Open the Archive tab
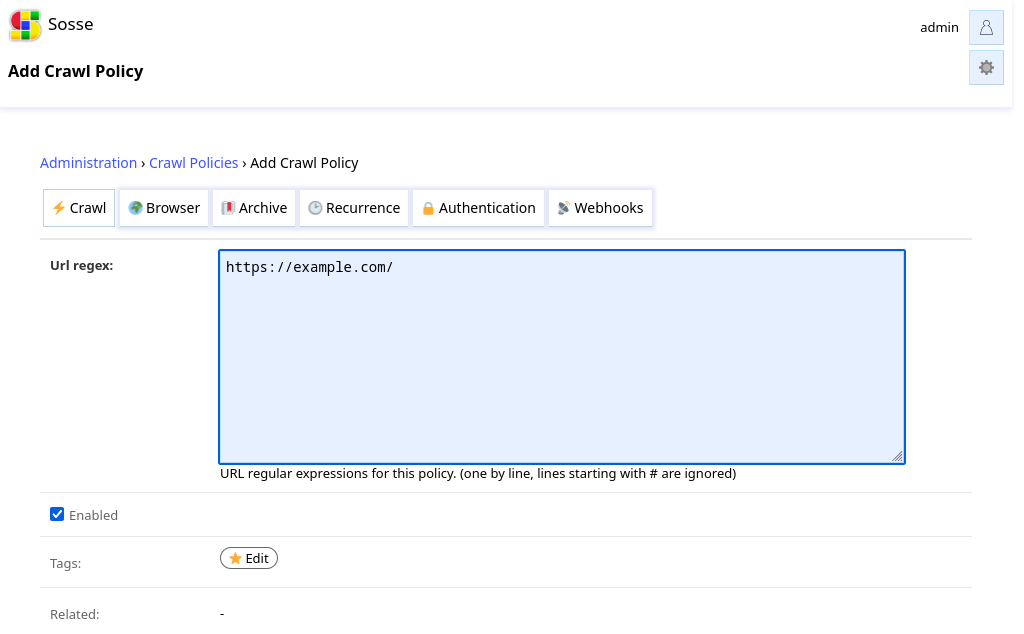Screen dimensions: 1024x634 [x=254, y=208]
